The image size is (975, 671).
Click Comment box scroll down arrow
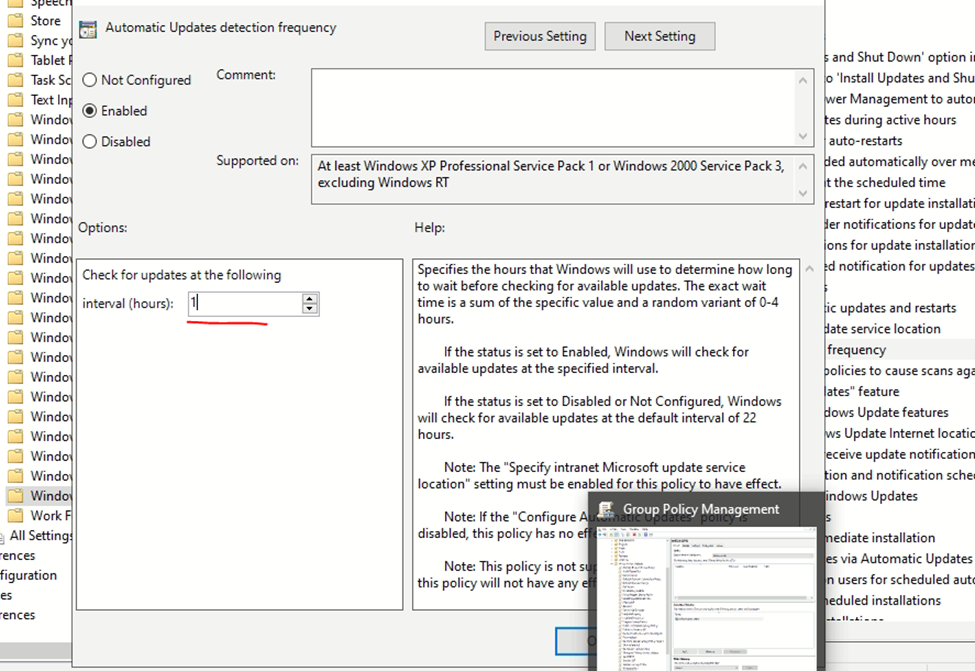[x=803, y=136]
